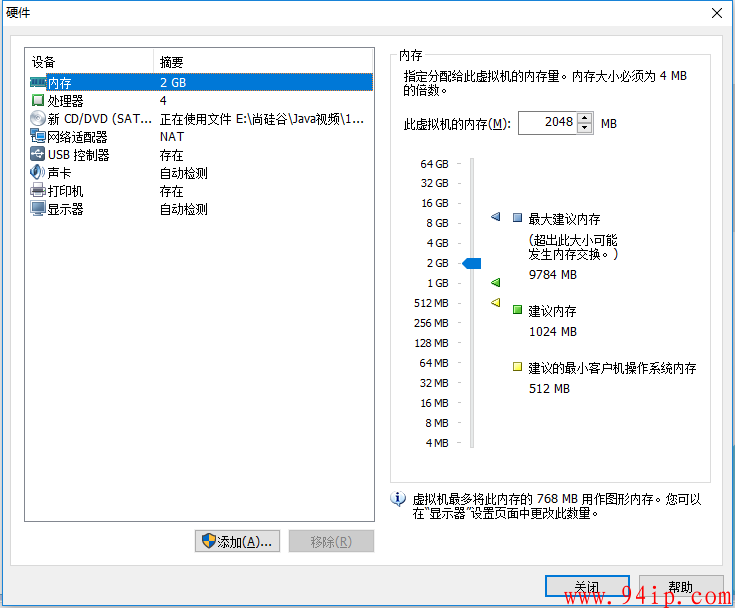
Task: Click the CD/DVD disc icon
Action: pos(38,118)
